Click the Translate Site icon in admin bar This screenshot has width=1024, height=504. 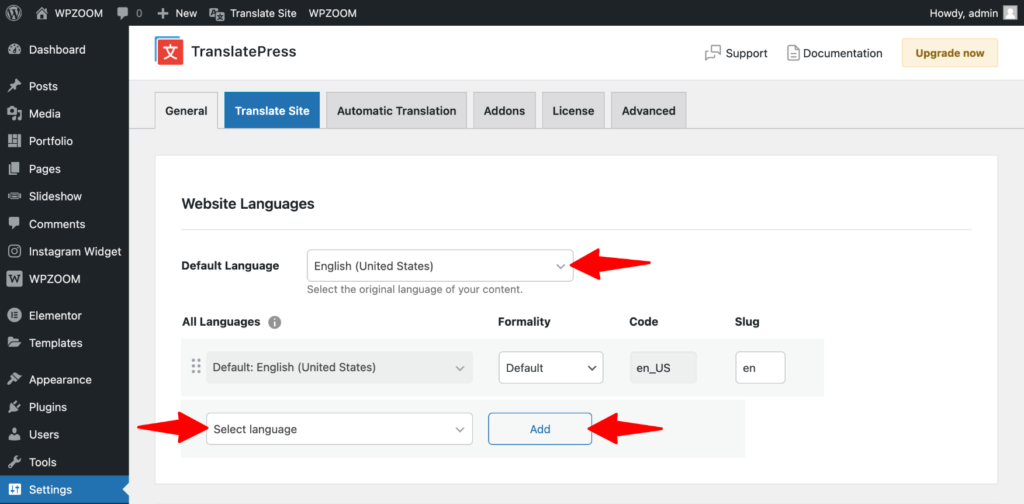(217, 14)
